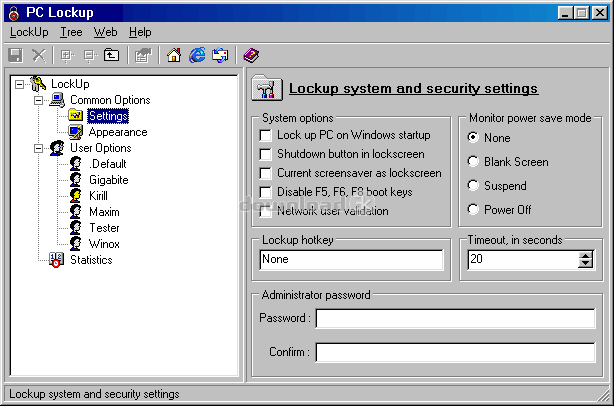This screenshot has height=406, width=614.
Task: Check Disable F5, F6, F8 boot keys
Action: 266,192
